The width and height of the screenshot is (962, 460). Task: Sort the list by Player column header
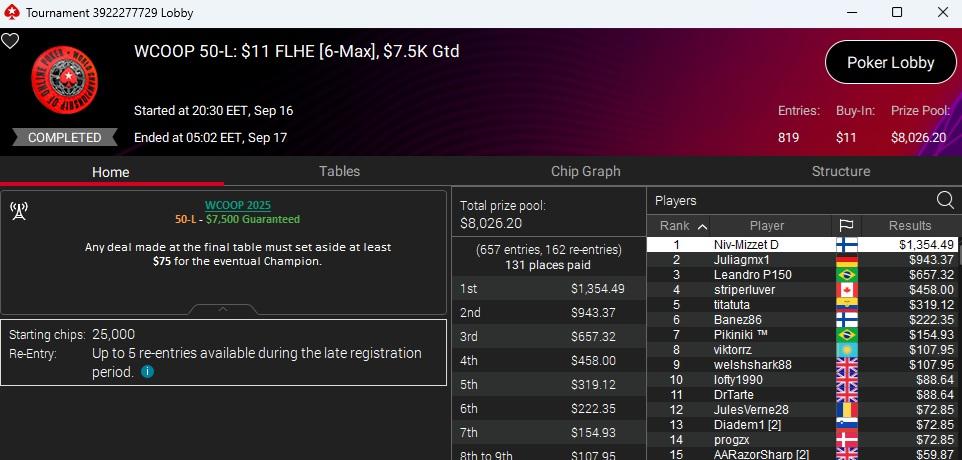tap(767, 226)
